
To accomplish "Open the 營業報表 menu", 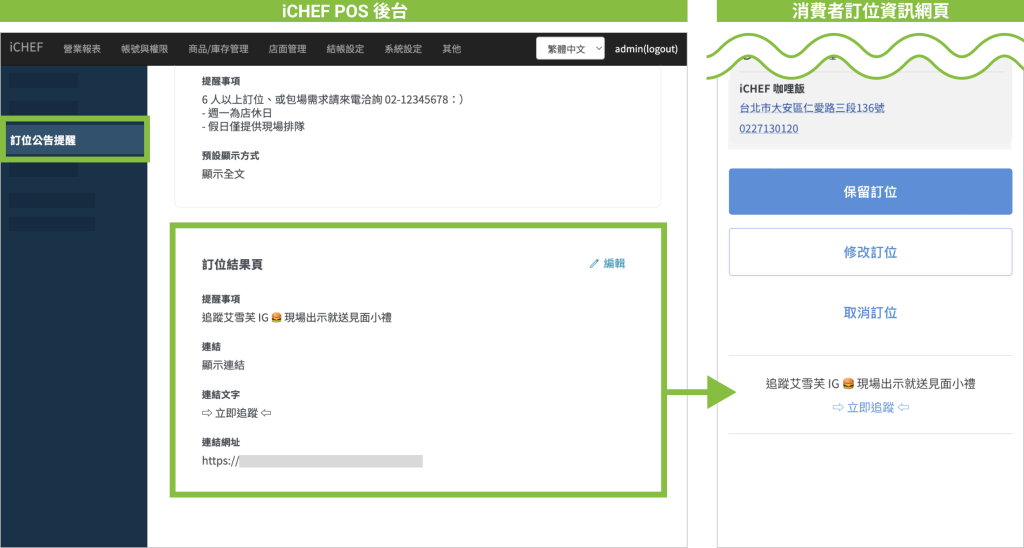I will click(82, 49).
